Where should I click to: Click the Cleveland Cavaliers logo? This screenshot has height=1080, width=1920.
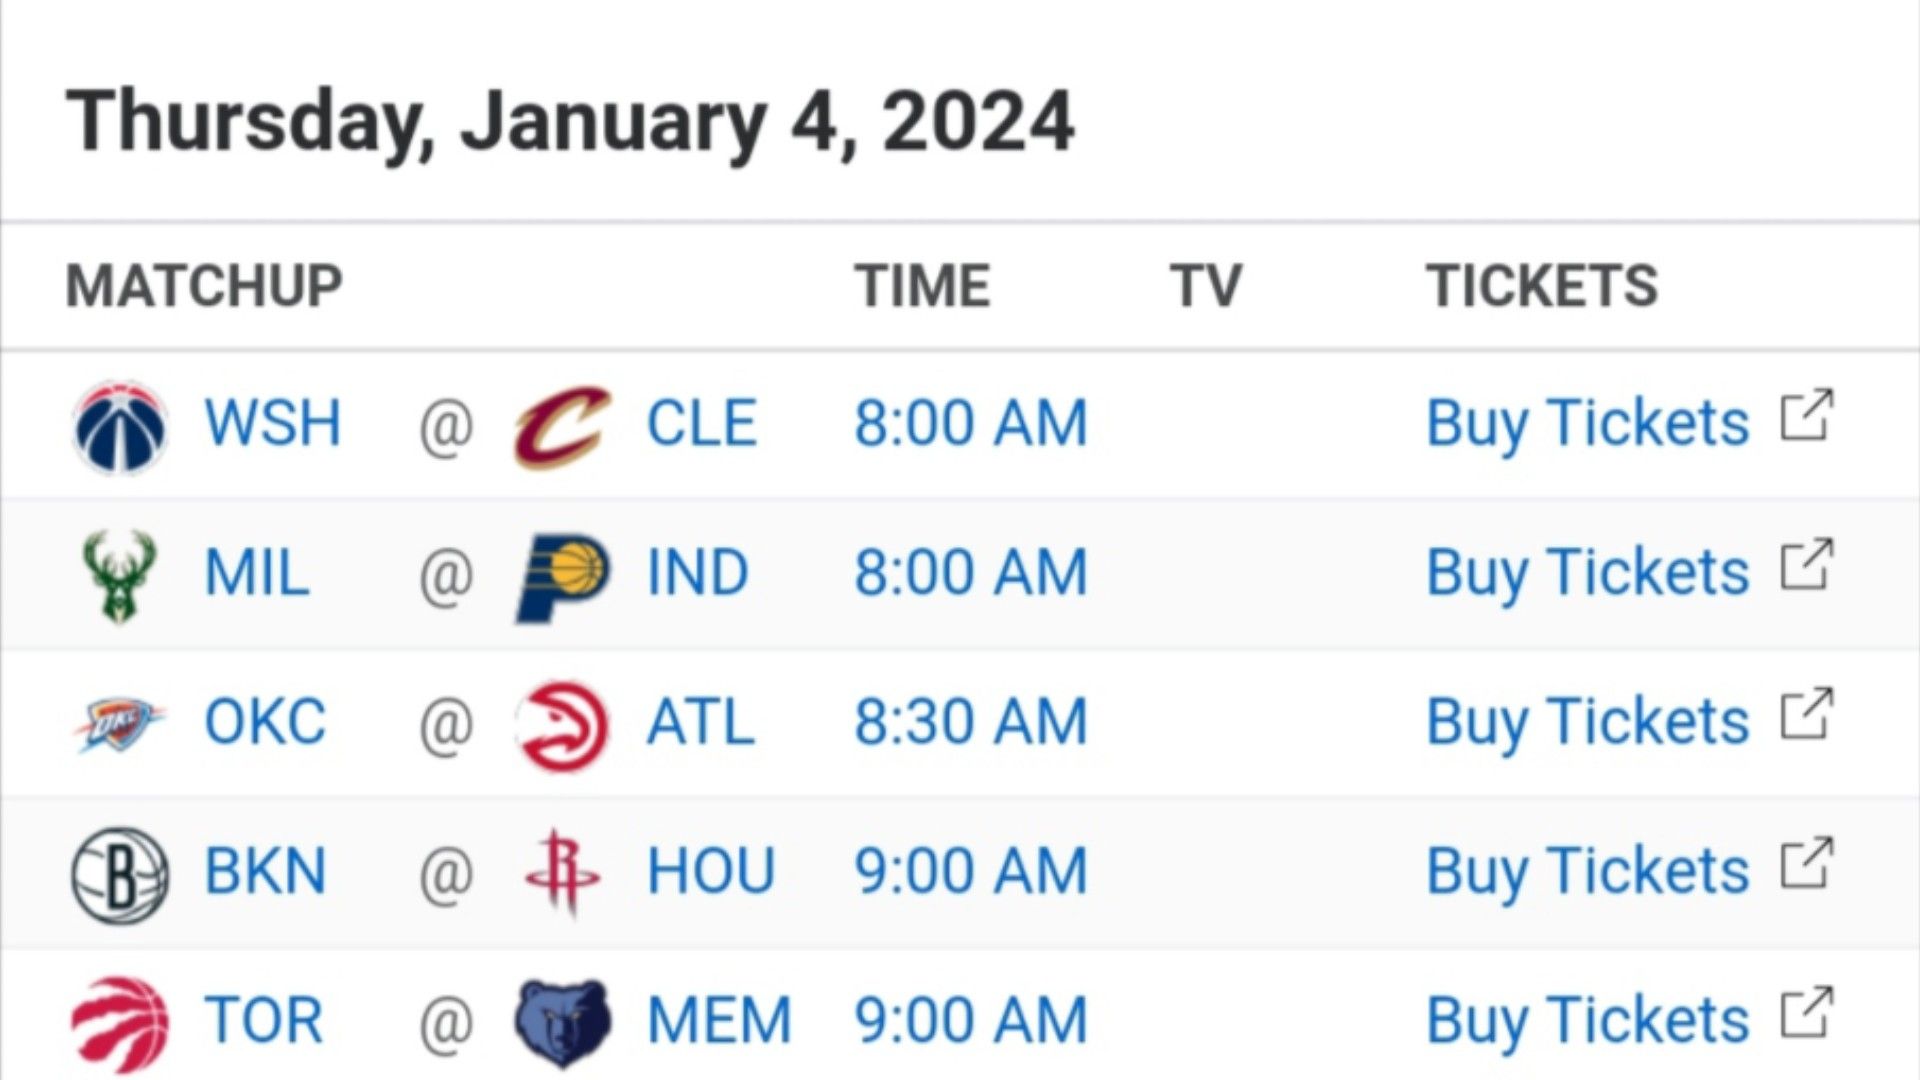point(561,427)
